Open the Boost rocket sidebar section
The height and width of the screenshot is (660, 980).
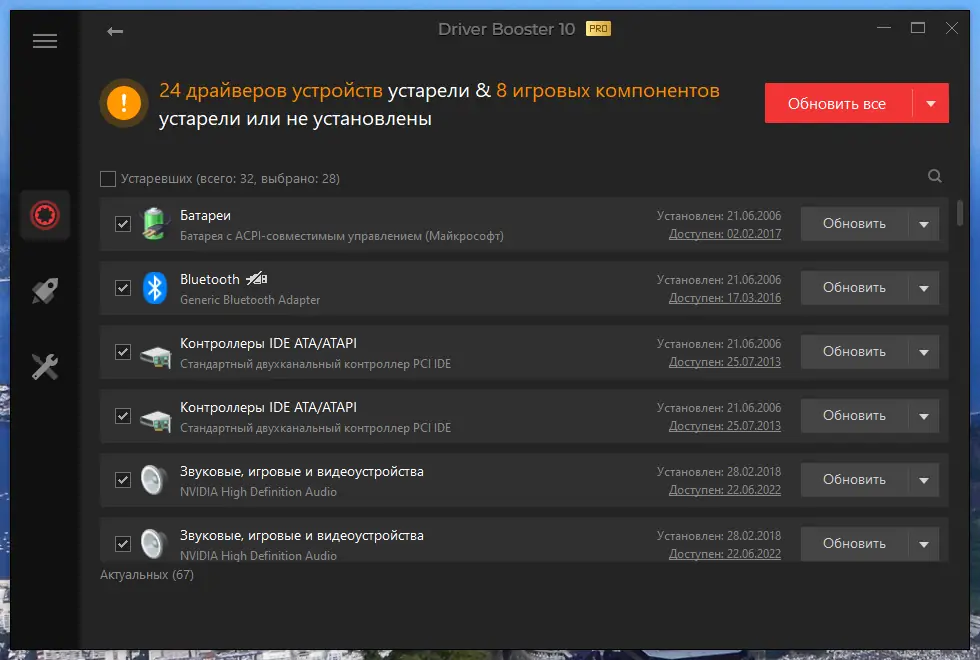pos(45,291)
